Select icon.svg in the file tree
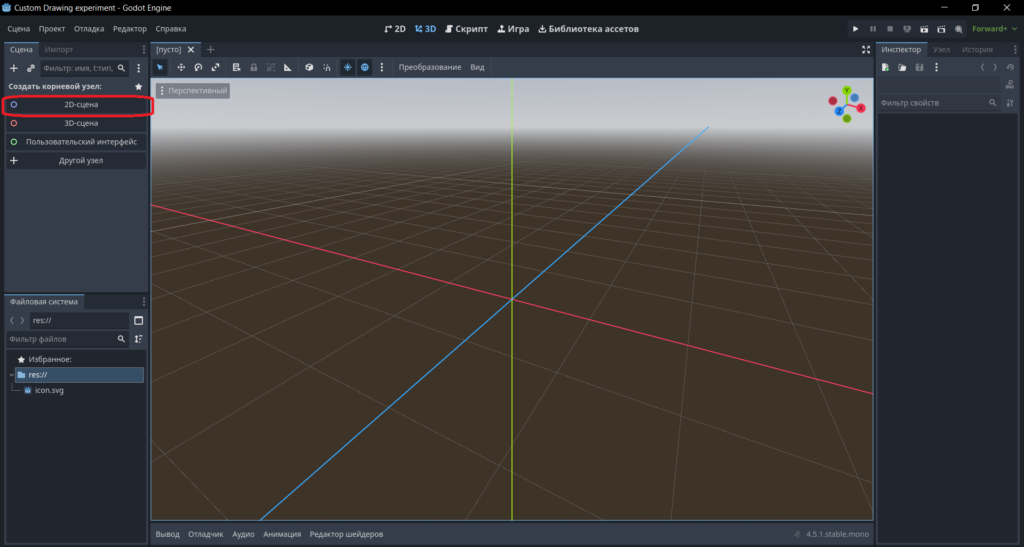The height and width of the screenshot is (547, 1024). coord(49,390)
